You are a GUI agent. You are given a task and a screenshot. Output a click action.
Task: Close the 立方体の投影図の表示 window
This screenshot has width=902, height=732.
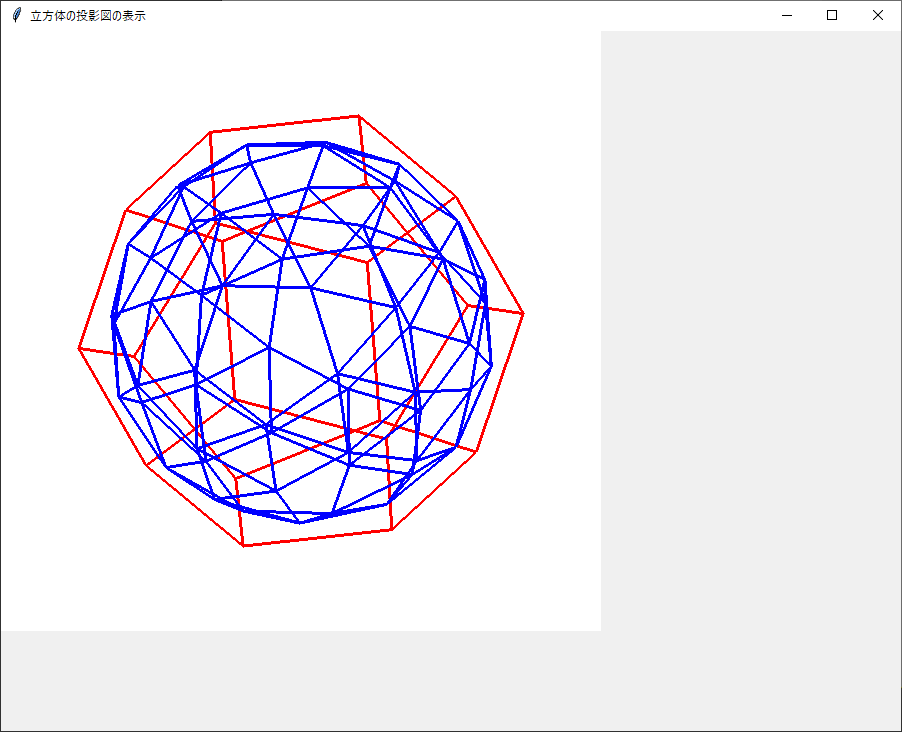tap(877, 16)
